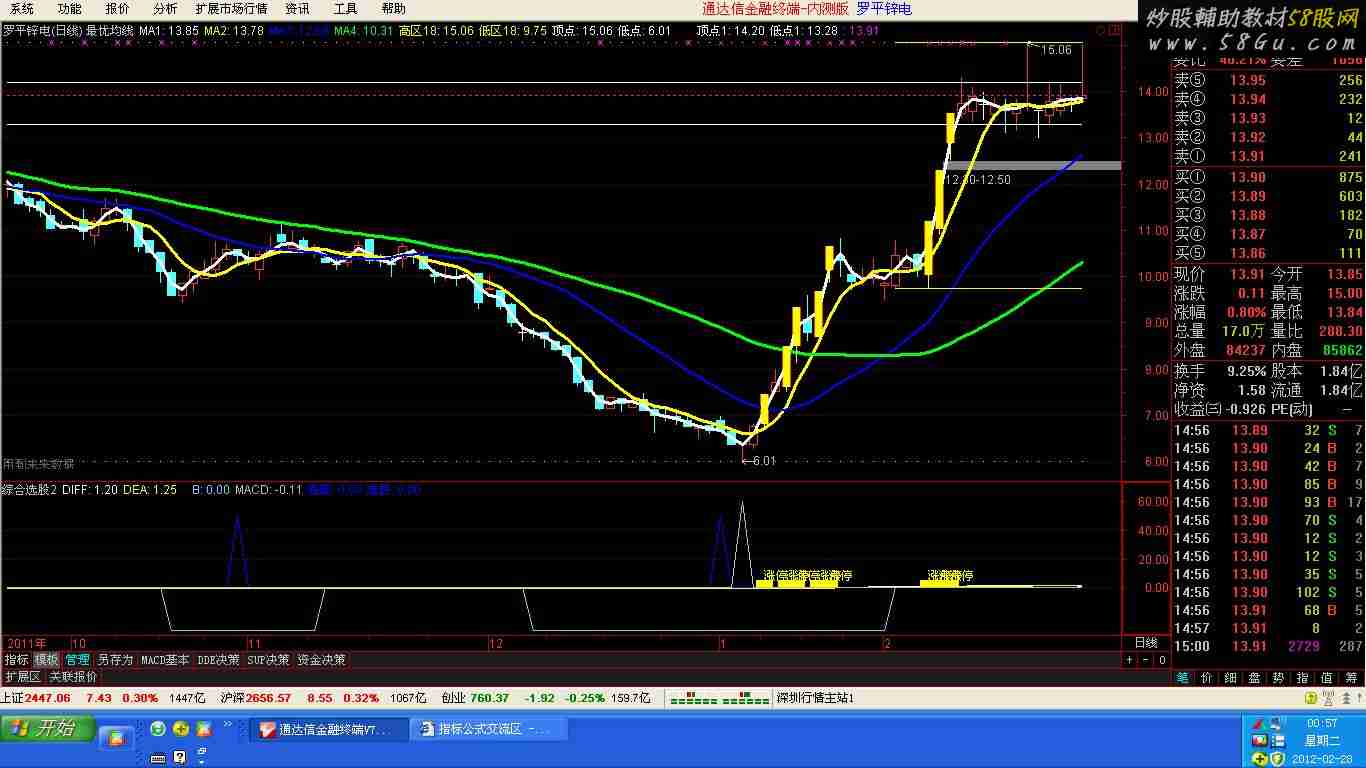Image resolution: width=1366 pixels, height=768 pixels.
Task: Switch to the 笔 tick tab
Action: [1183, 678]
